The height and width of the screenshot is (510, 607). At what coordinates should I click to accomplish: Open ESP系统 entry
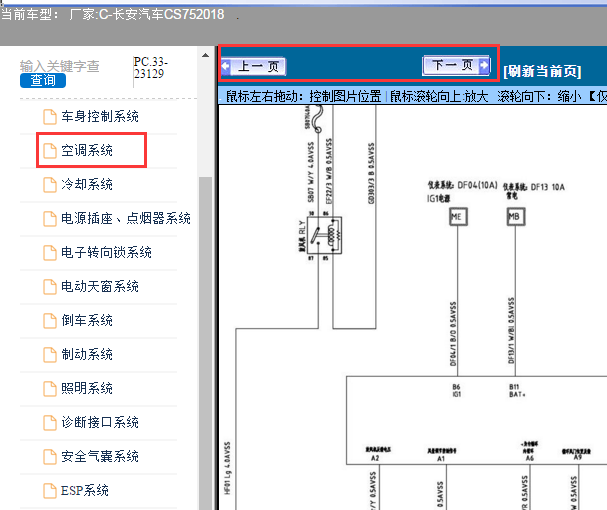85,491
